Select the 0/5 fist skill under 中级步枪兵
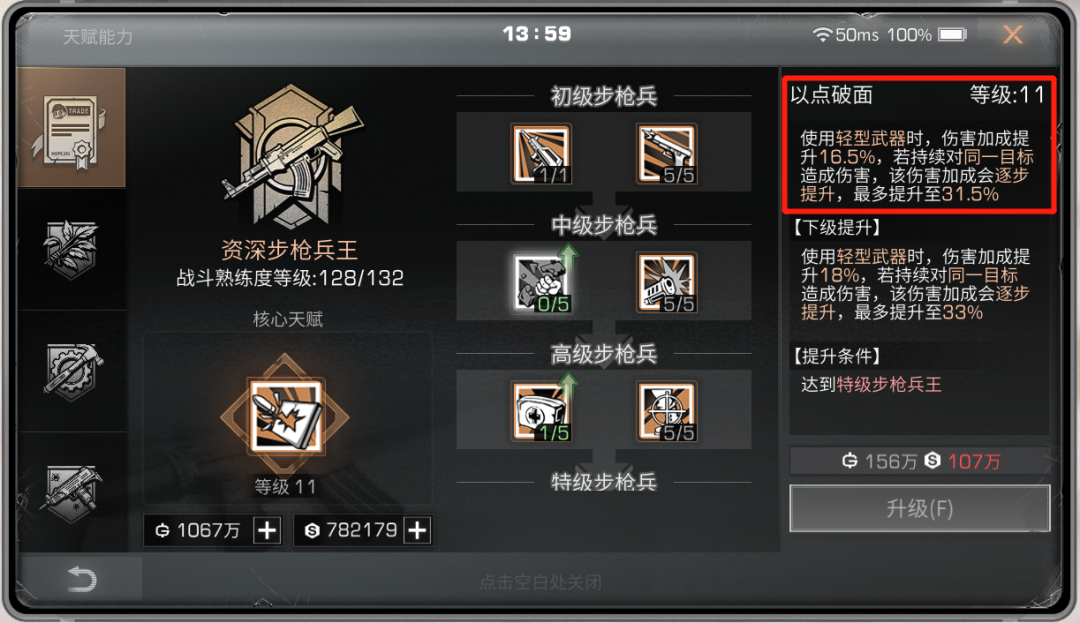1080x623 pixels. pyautogui.click(x=542, y=283)
